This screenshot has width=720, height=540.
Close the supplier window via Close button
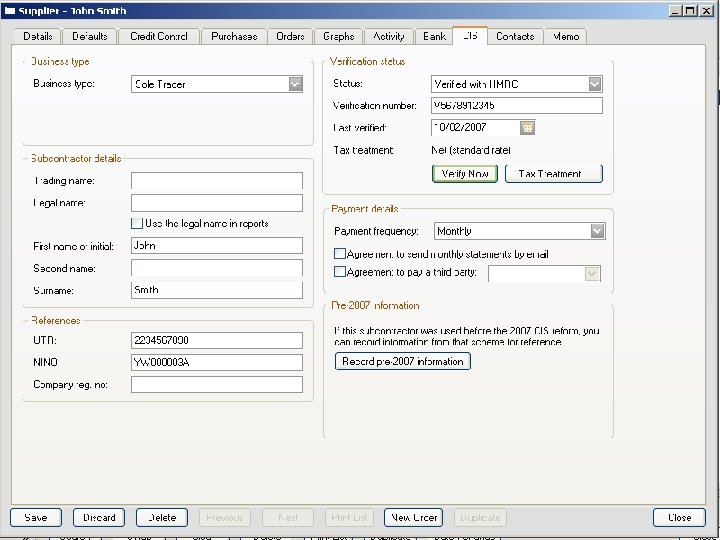click(679, 518)
